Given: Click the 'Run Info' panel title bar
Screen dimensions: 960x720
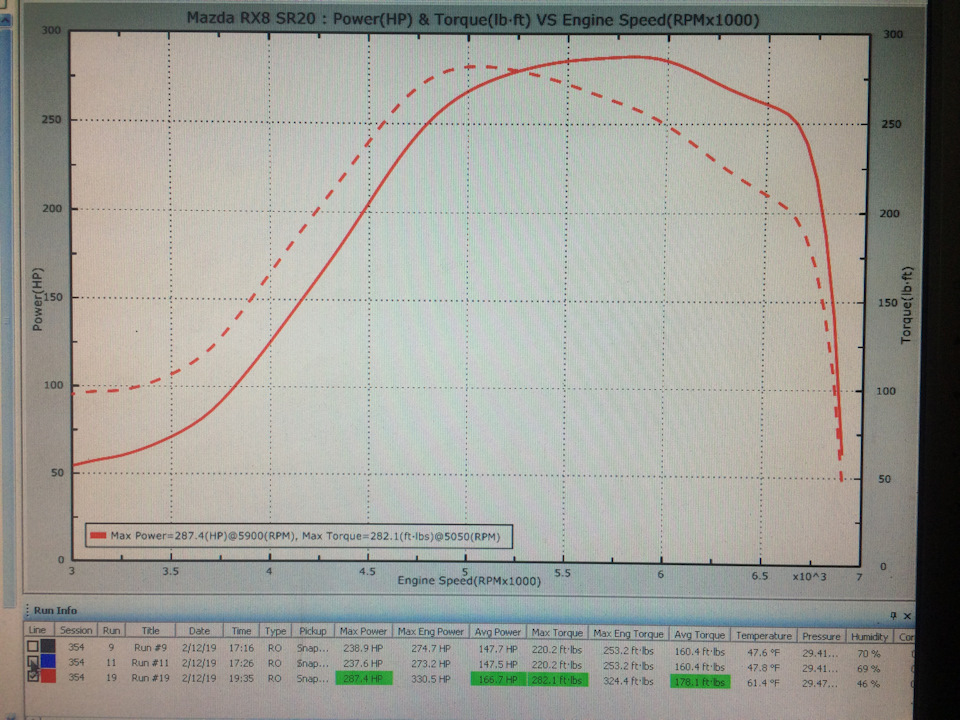Looking at the screenshot, I should tap(469, 611).
